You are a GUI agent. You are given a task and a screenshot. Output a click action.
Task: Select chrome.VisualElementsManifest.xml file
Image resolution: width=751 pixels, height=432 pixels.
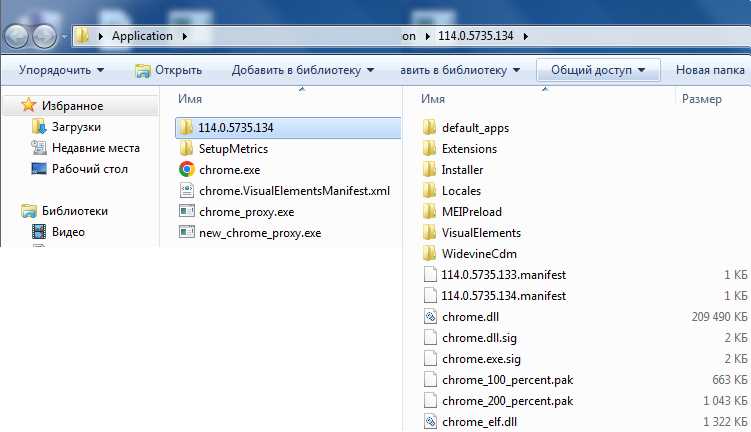point(295,191)
